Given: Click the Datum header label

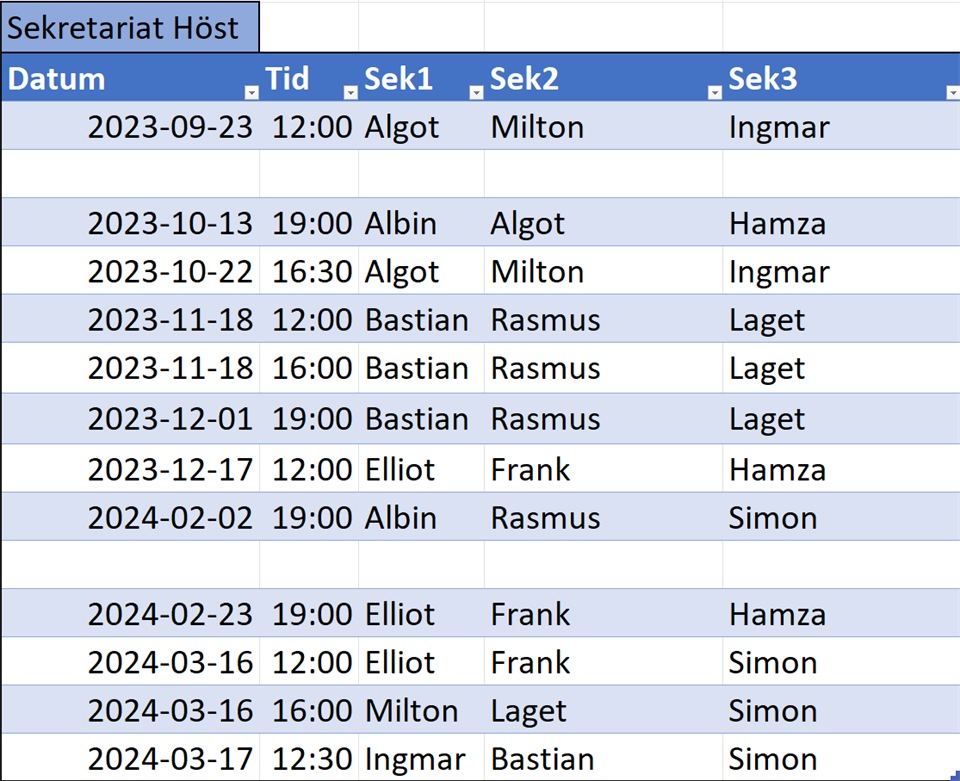Looking at the screenshot, I should [57, 79].
